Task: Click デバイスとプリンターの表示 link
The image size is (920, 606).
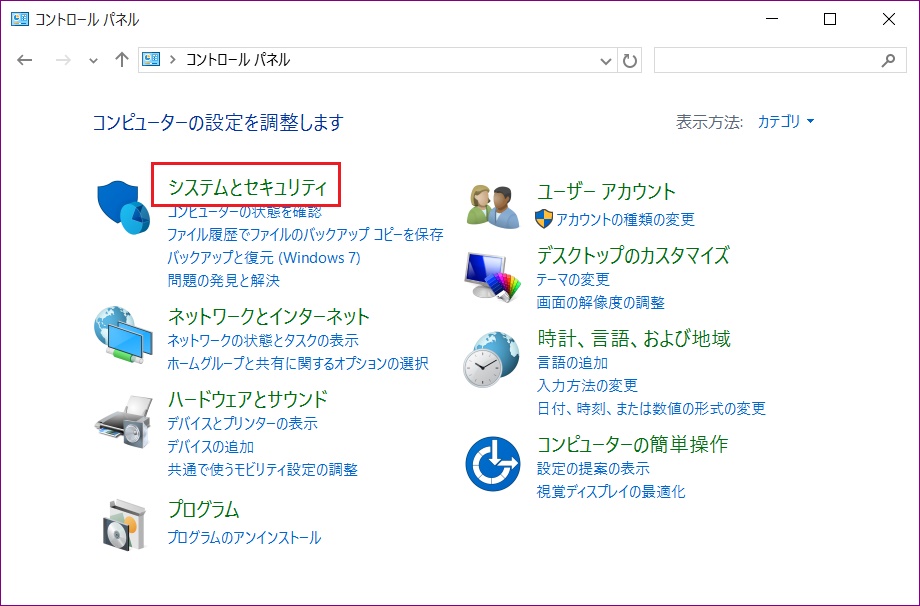Action: point(242,423)
